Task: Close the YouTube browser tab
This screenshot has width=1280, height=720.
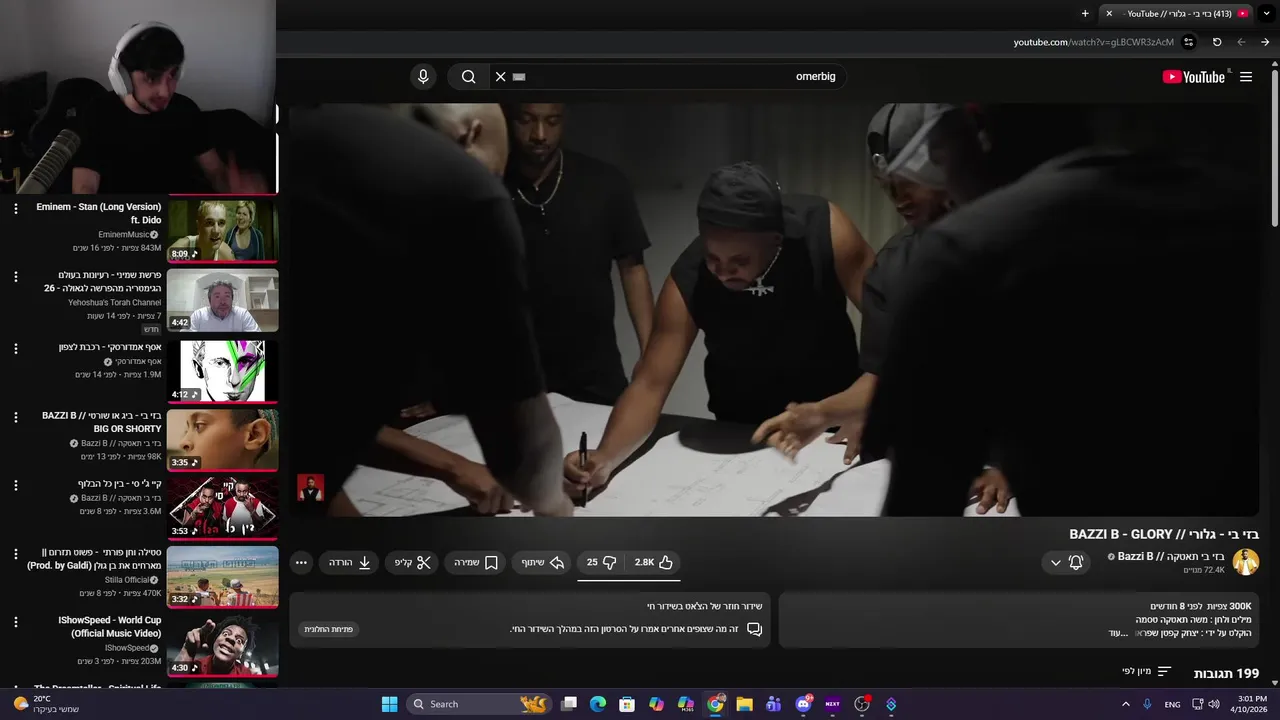Action: coord(1109,14)
